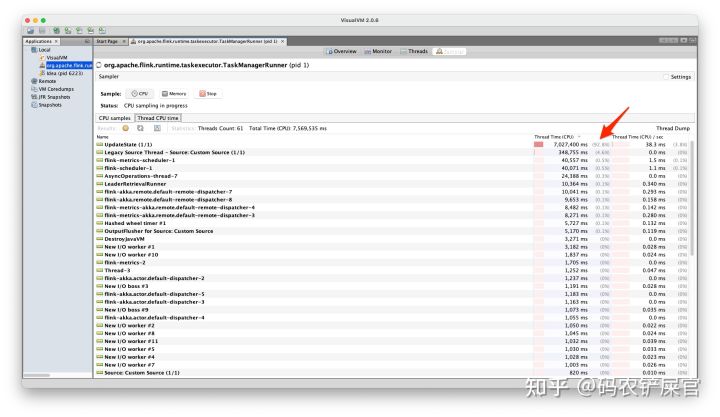Select org.apache.flink.runtime application in the tree
This screenshot has height=417, width=720.
(x=69, y=65)
